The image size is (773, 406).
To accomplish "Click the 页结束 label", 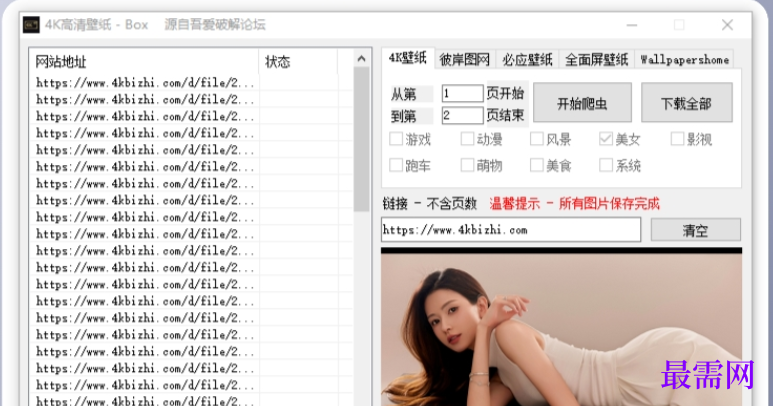I will [x=505, y=115].
